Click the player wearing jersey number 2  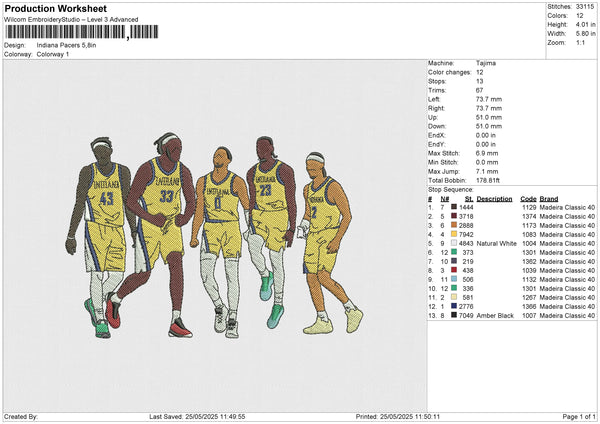point(330,243)
